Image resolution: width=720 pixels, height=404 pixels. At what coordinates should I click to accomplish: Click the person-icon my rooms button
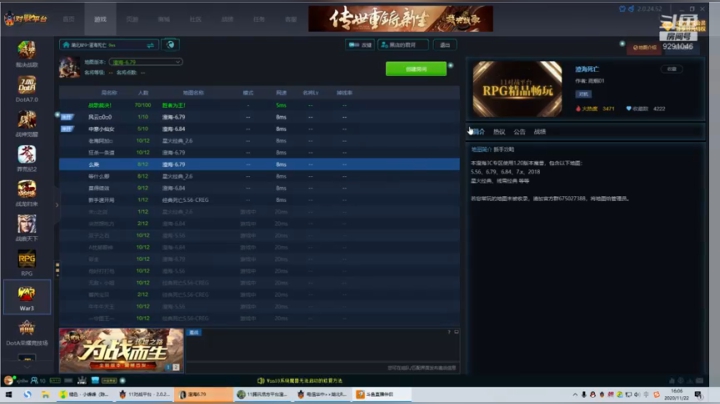[403, 45]
